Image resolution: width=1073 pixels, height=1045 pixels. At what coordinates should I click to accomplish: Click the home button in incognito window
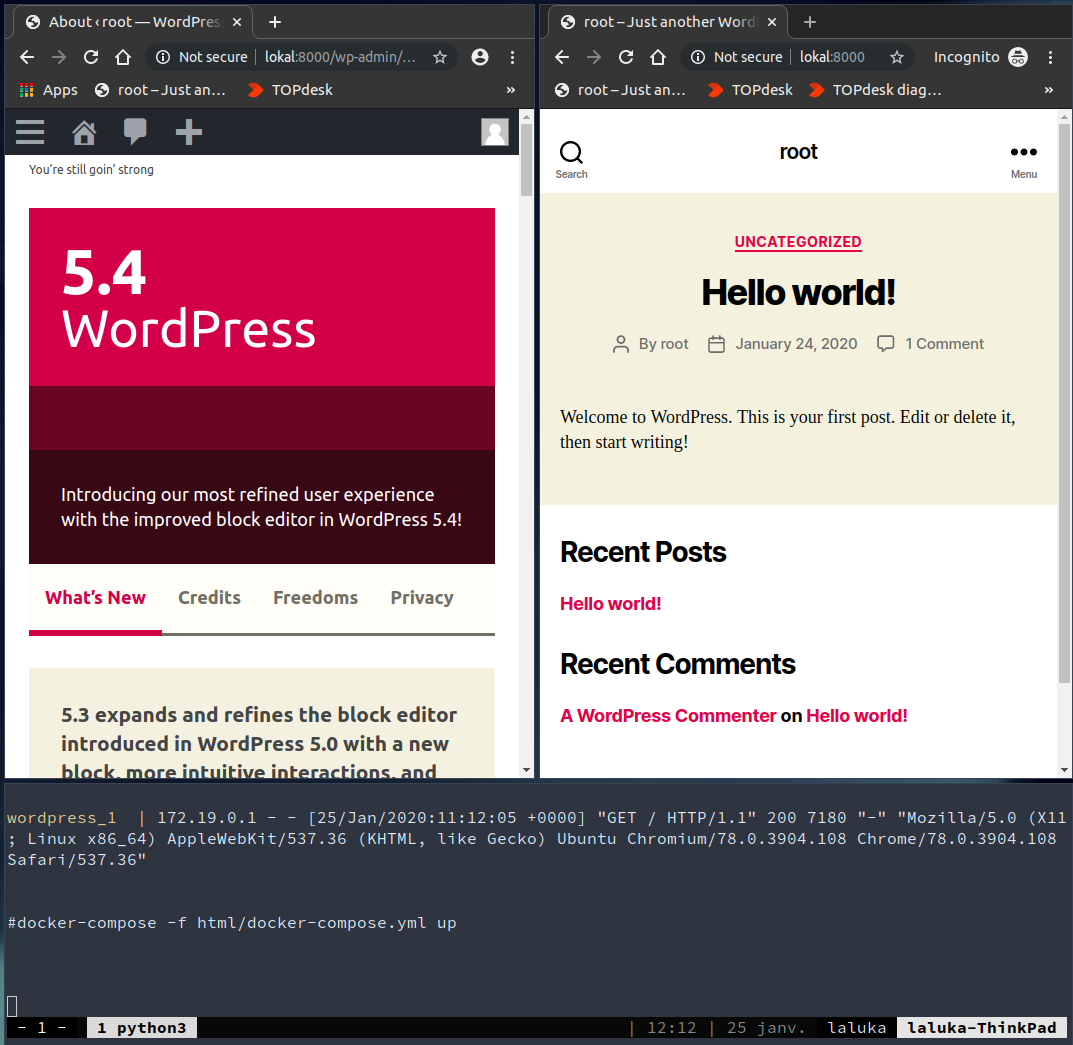tap(658, 57)
